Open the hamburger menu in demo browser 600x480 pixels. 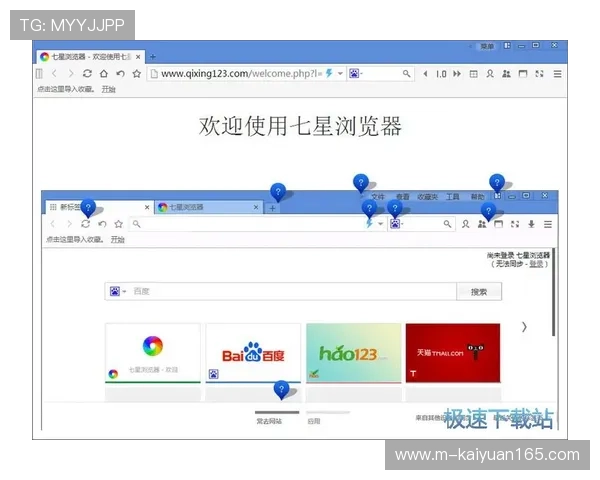tap(548, 224)
